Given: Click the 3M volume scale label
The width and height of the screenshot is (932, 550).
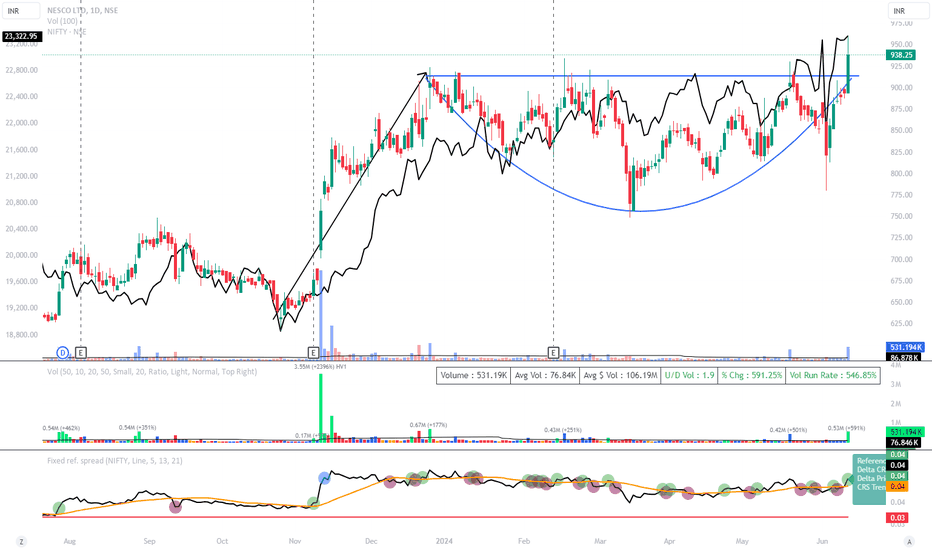Looking at the screenshot, I should pos(895,385).
